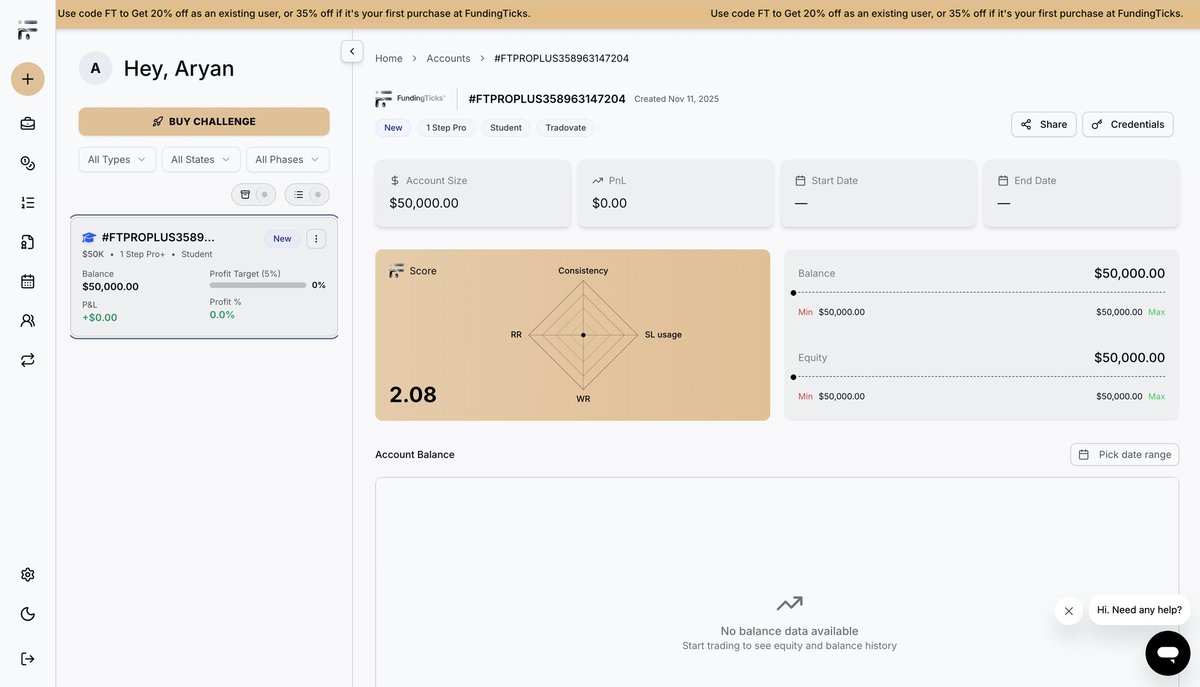Click the SL usage label on radar chart
Screen dimensions: 1200x687
(x=663, y=334)
